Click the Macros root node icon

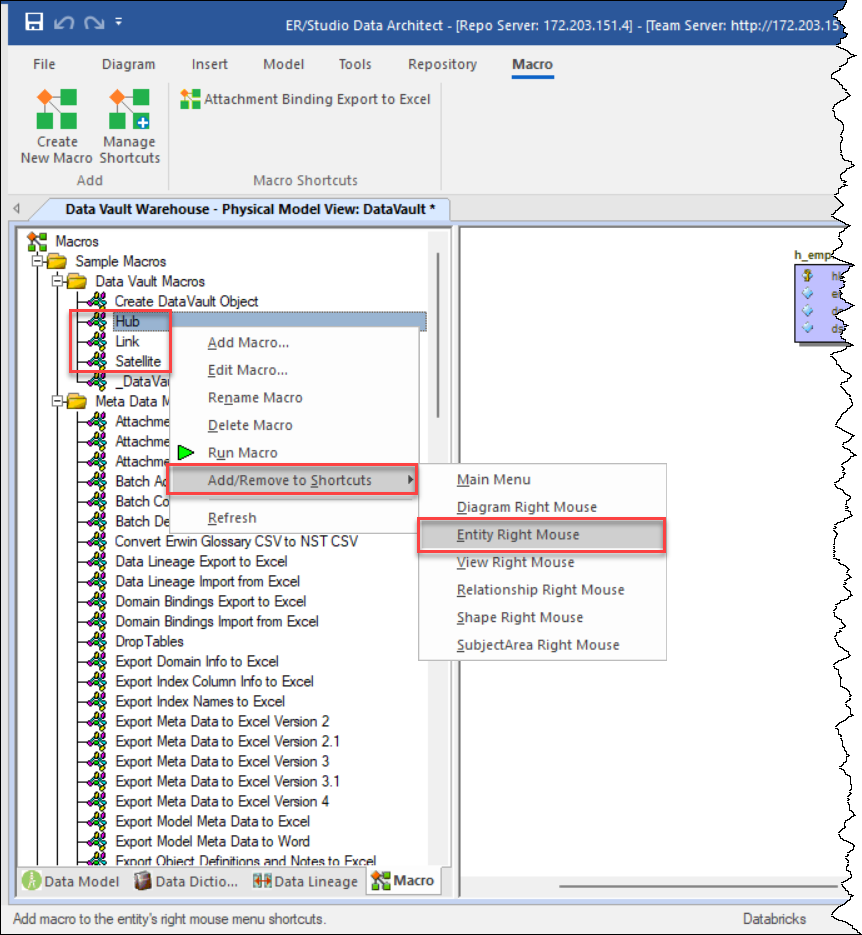coord(37,242)
